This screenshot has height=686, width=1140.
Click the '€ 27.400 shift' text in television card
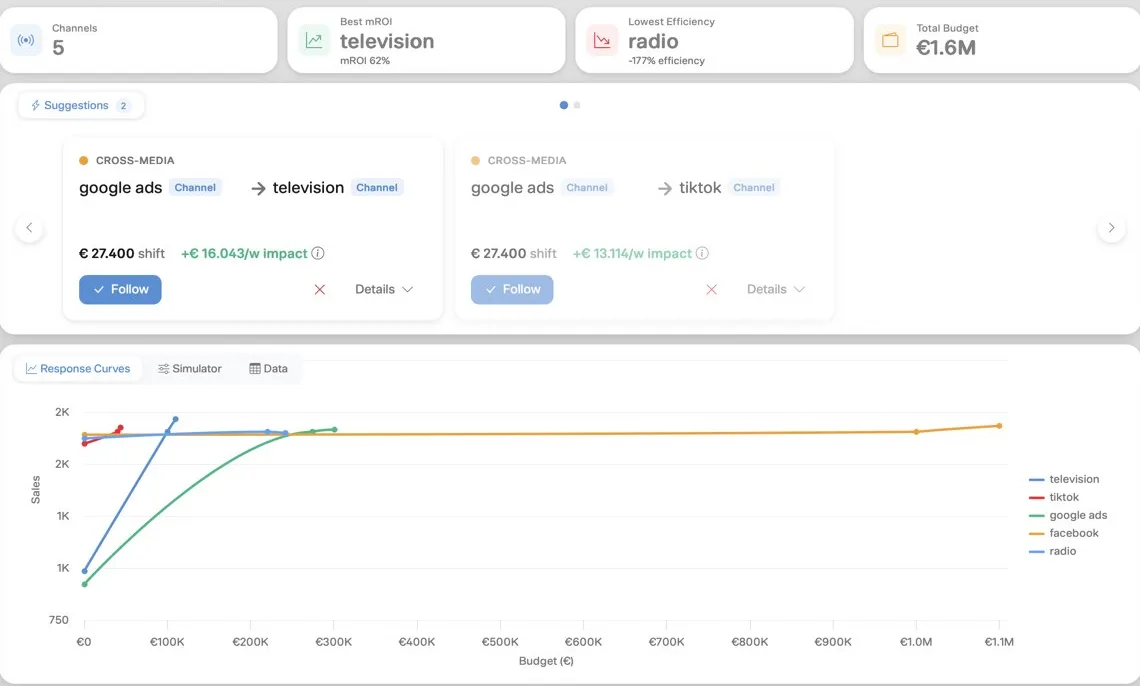[x=122, y=253]
